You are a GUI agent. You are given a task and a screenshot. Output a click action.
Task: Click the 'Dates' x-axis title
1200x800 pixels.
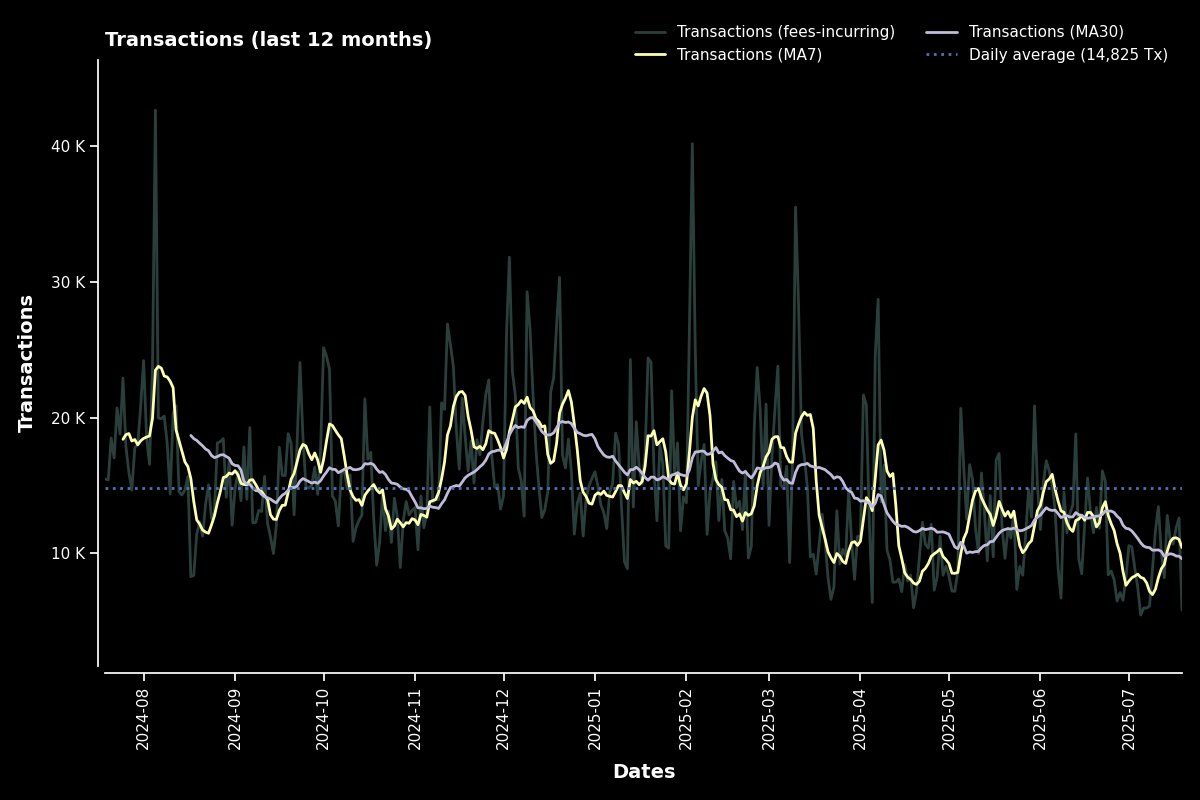pos(643,772)
